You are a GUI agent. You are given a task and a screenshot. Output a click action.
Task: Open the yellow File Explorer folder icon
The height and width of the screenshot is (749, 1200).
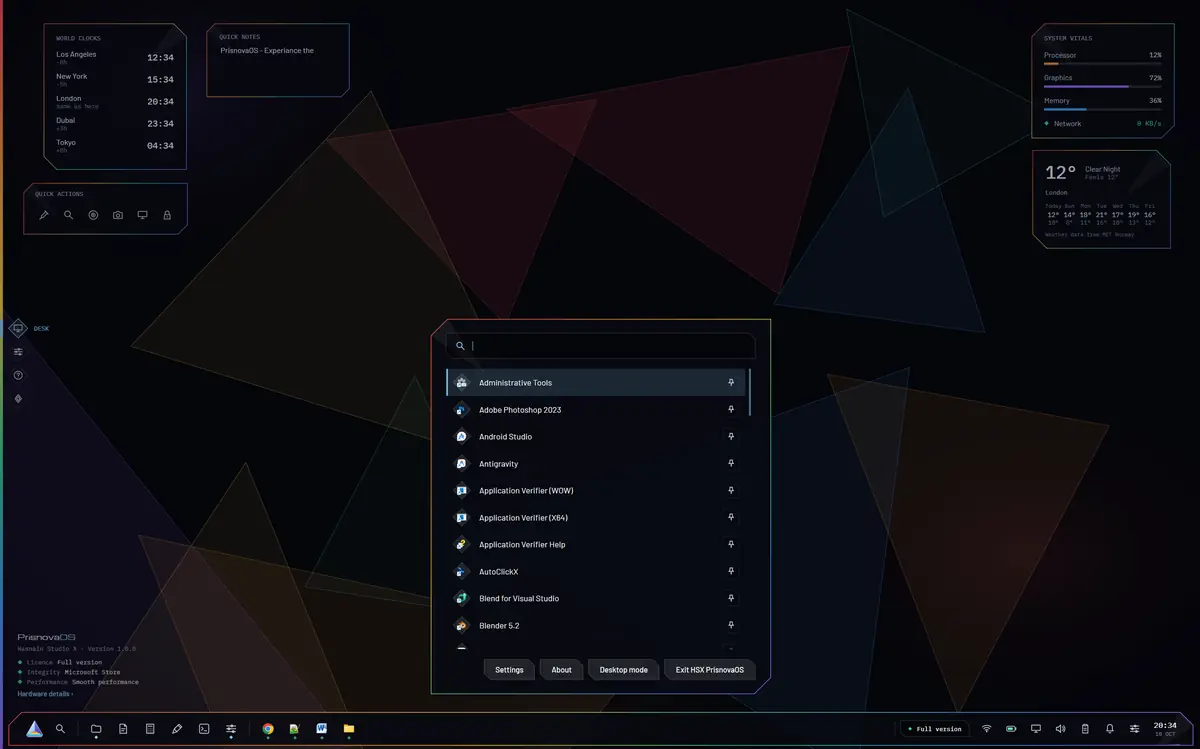pyautogui.click(x=349, y=729)
